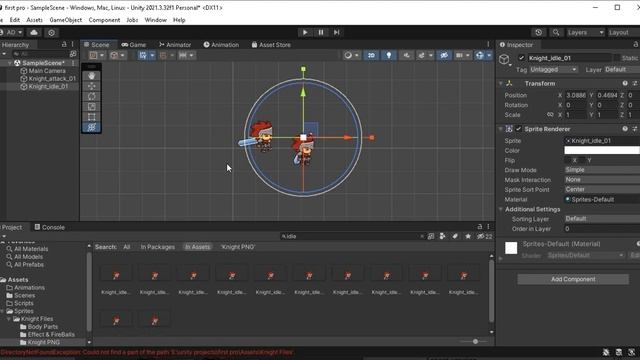Open the Component menu
The image size is (640, 360).
(x=104, y=20)
